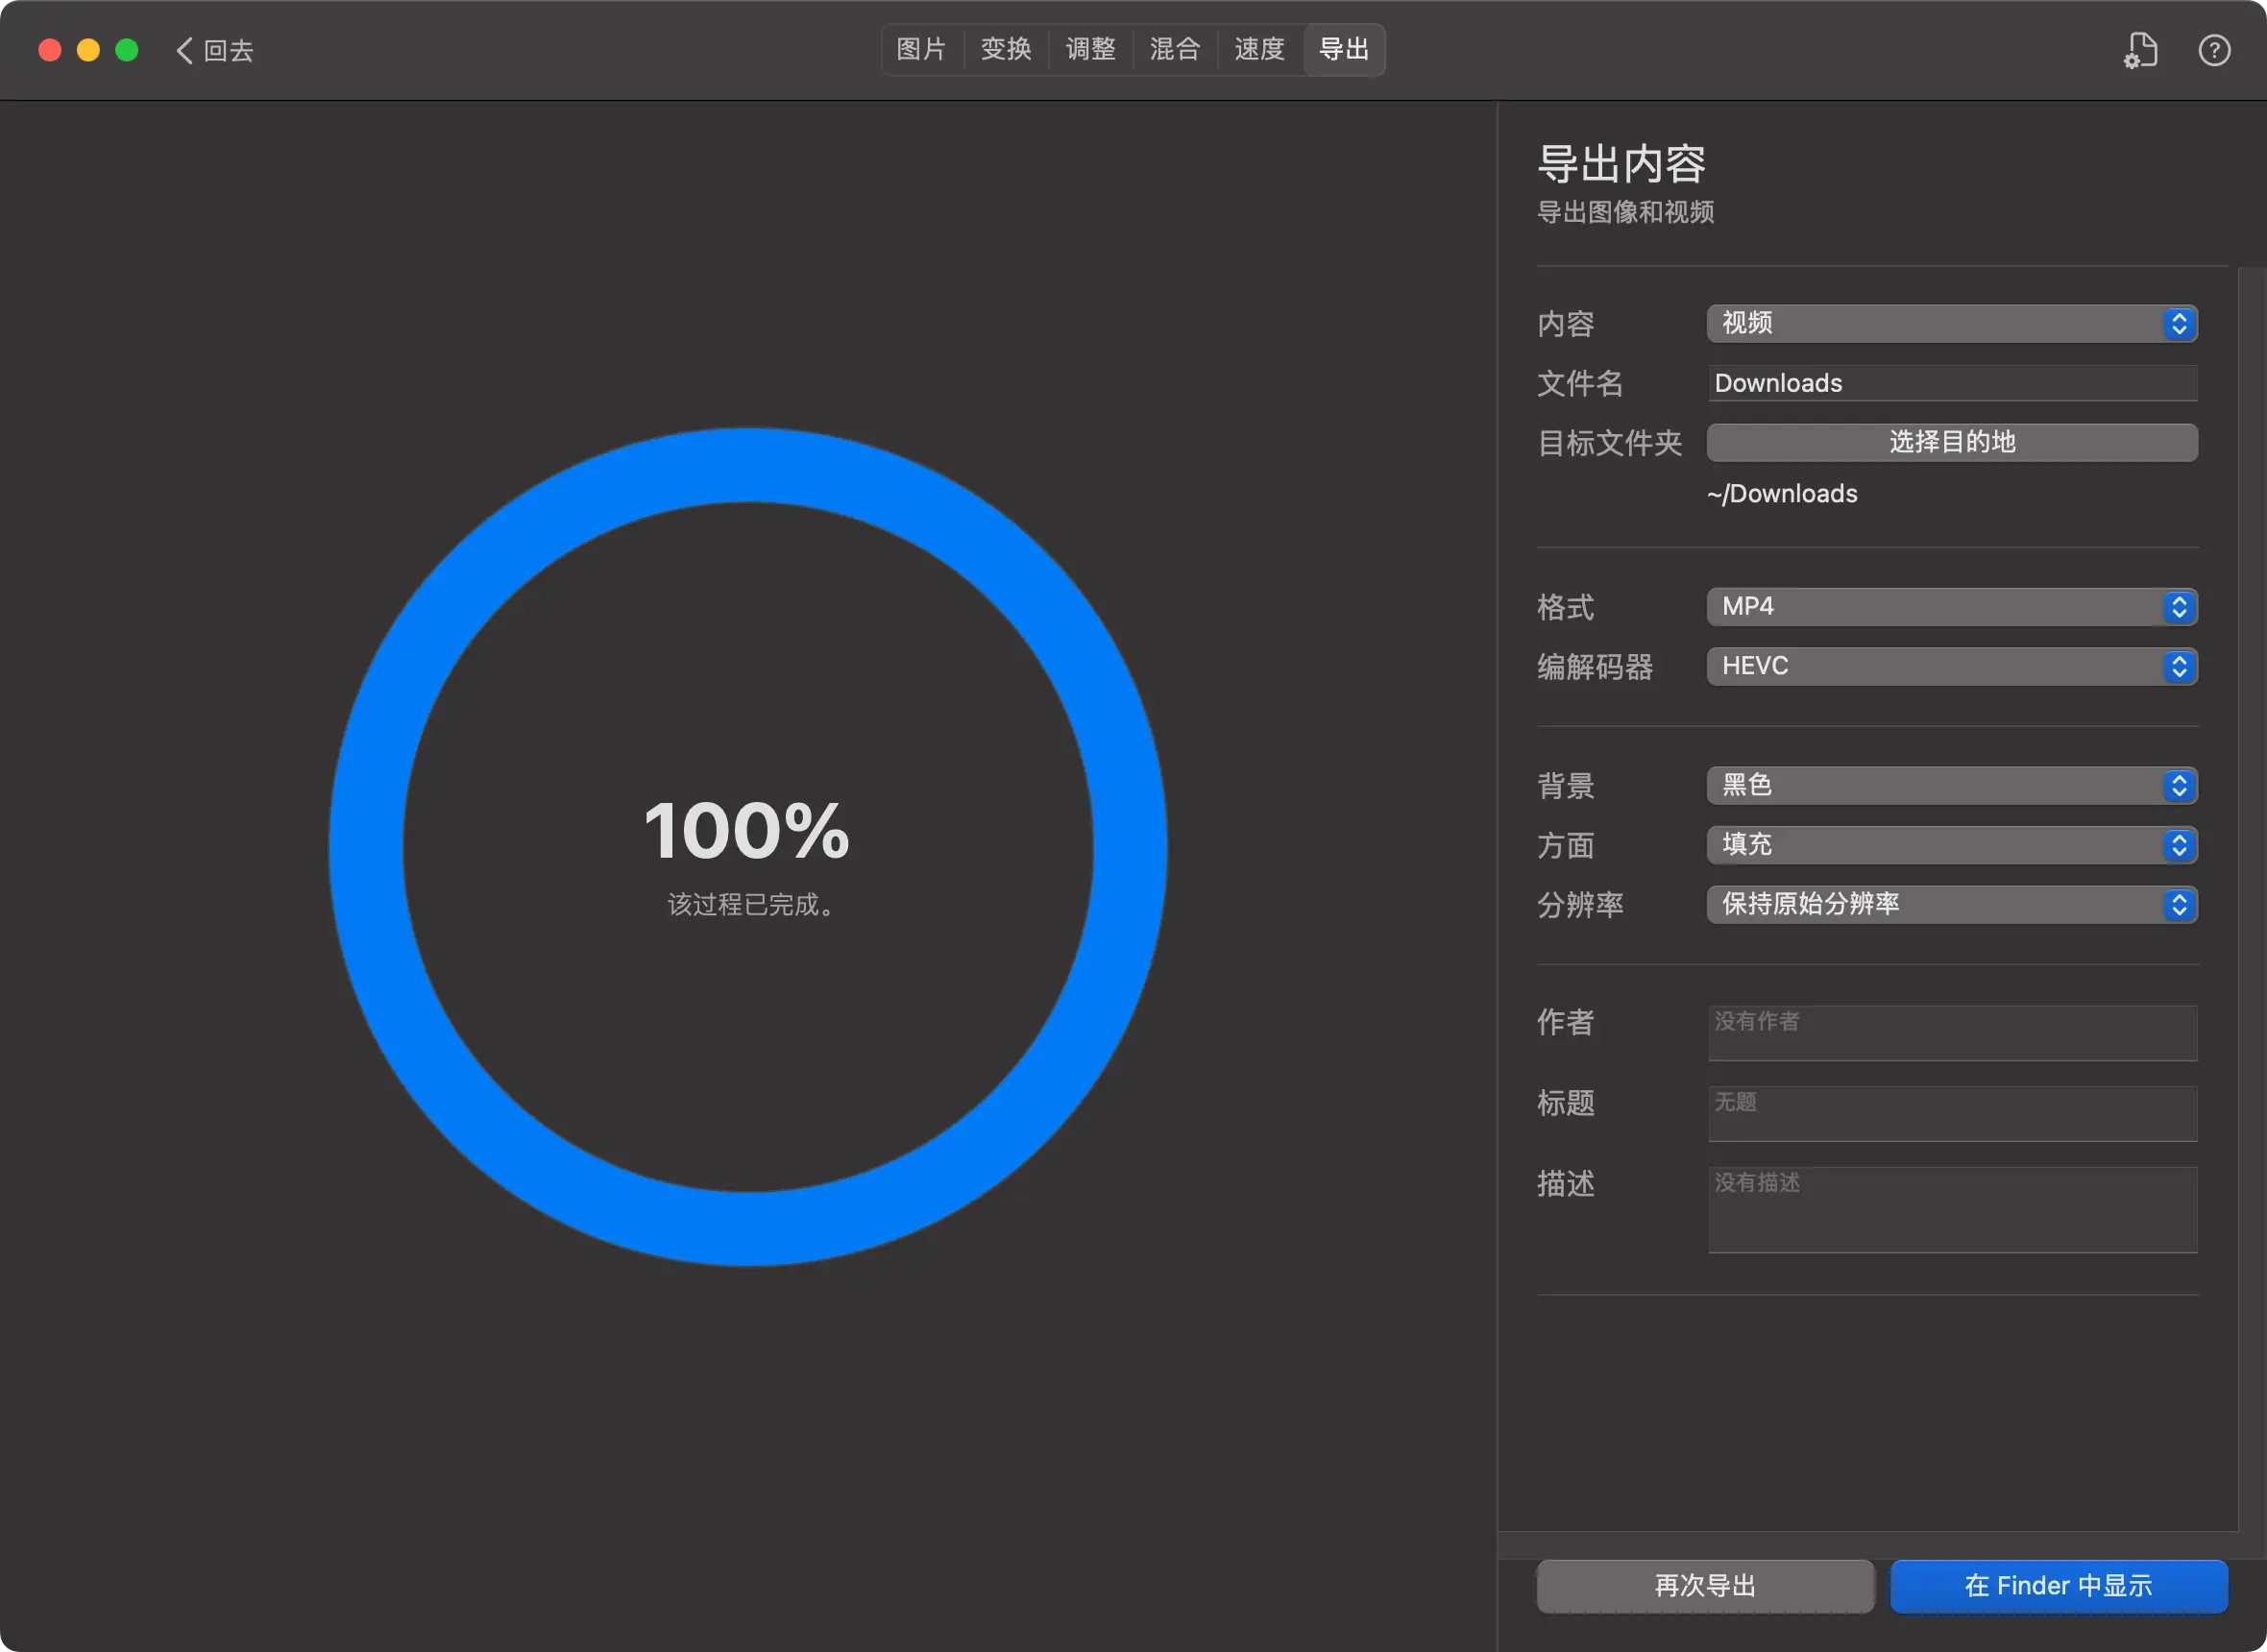Open the 调整 tab

[1090, 49]
